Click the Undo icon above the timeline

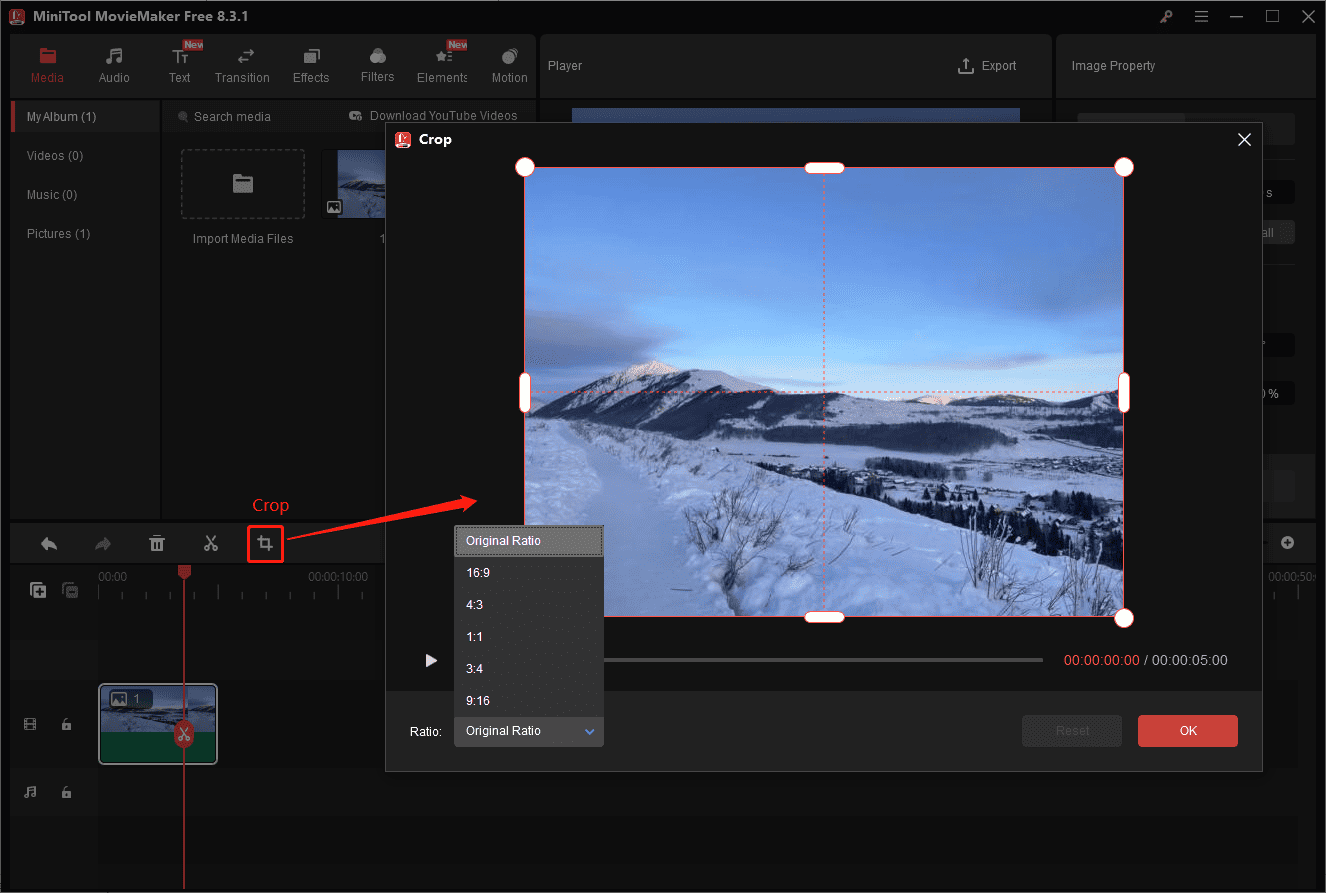[x=48, y=543]
